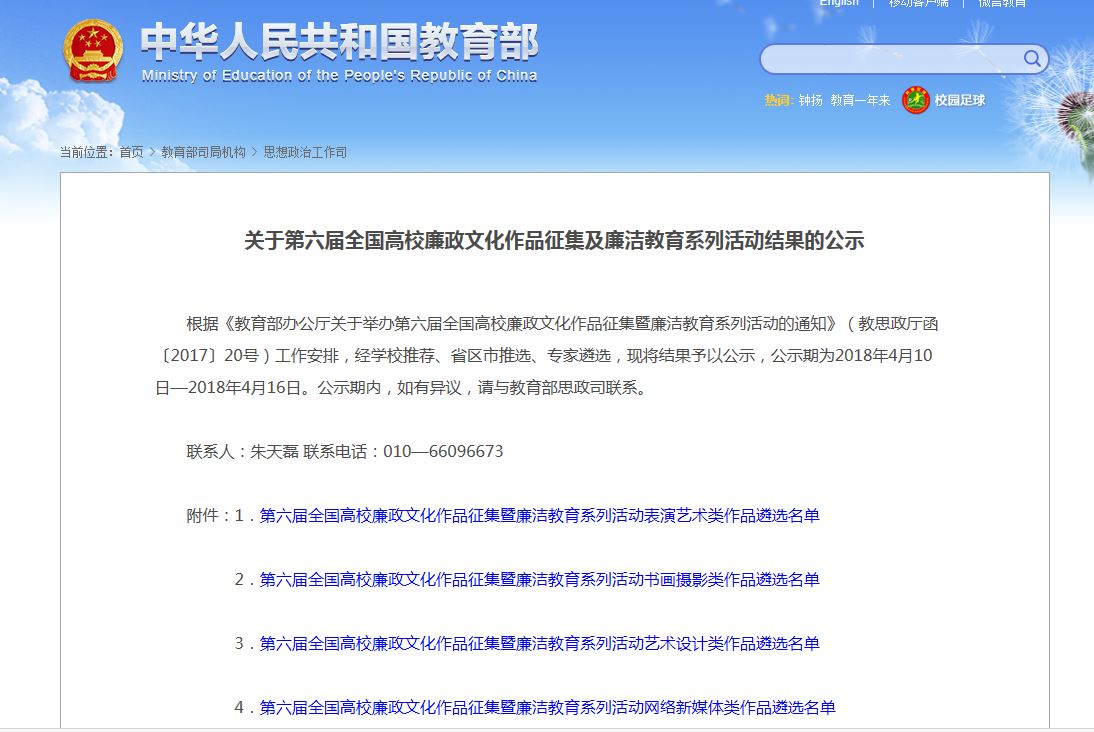Click the hot keyword 教育一年来

[x=860, y=101]
